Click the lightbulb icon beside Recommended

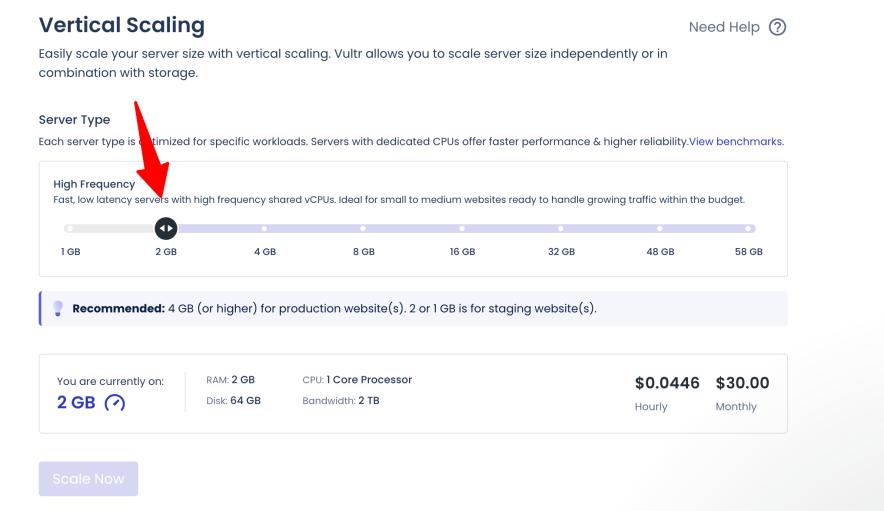(x=58, y=309)
